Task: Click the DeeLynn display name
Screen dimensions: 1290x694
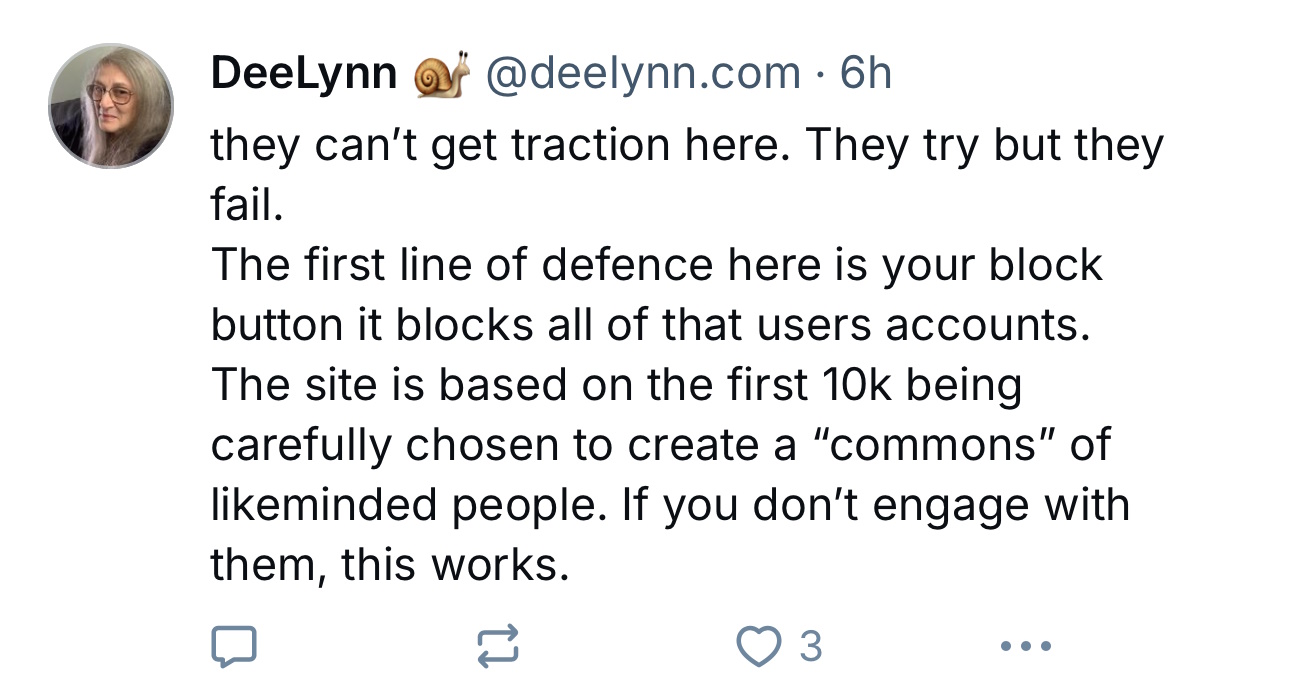Action: click(303, 74)
